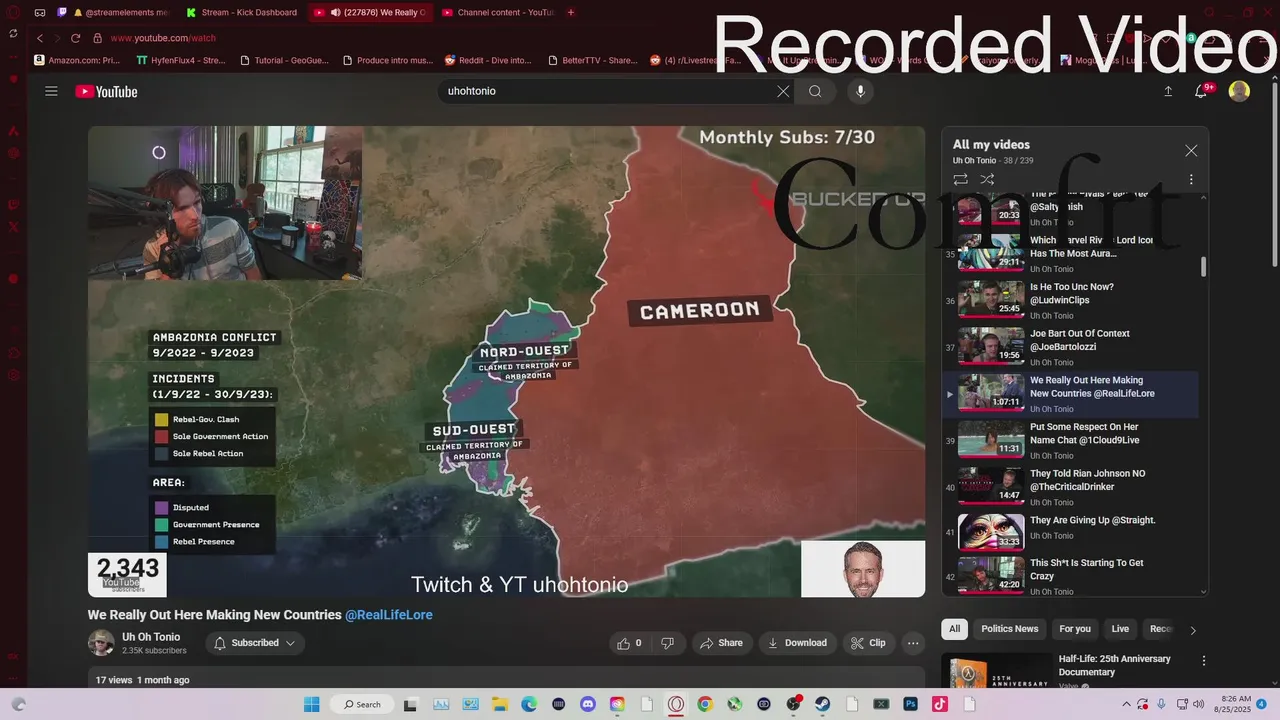Play They Are Giving Up video

point(1071,533)
